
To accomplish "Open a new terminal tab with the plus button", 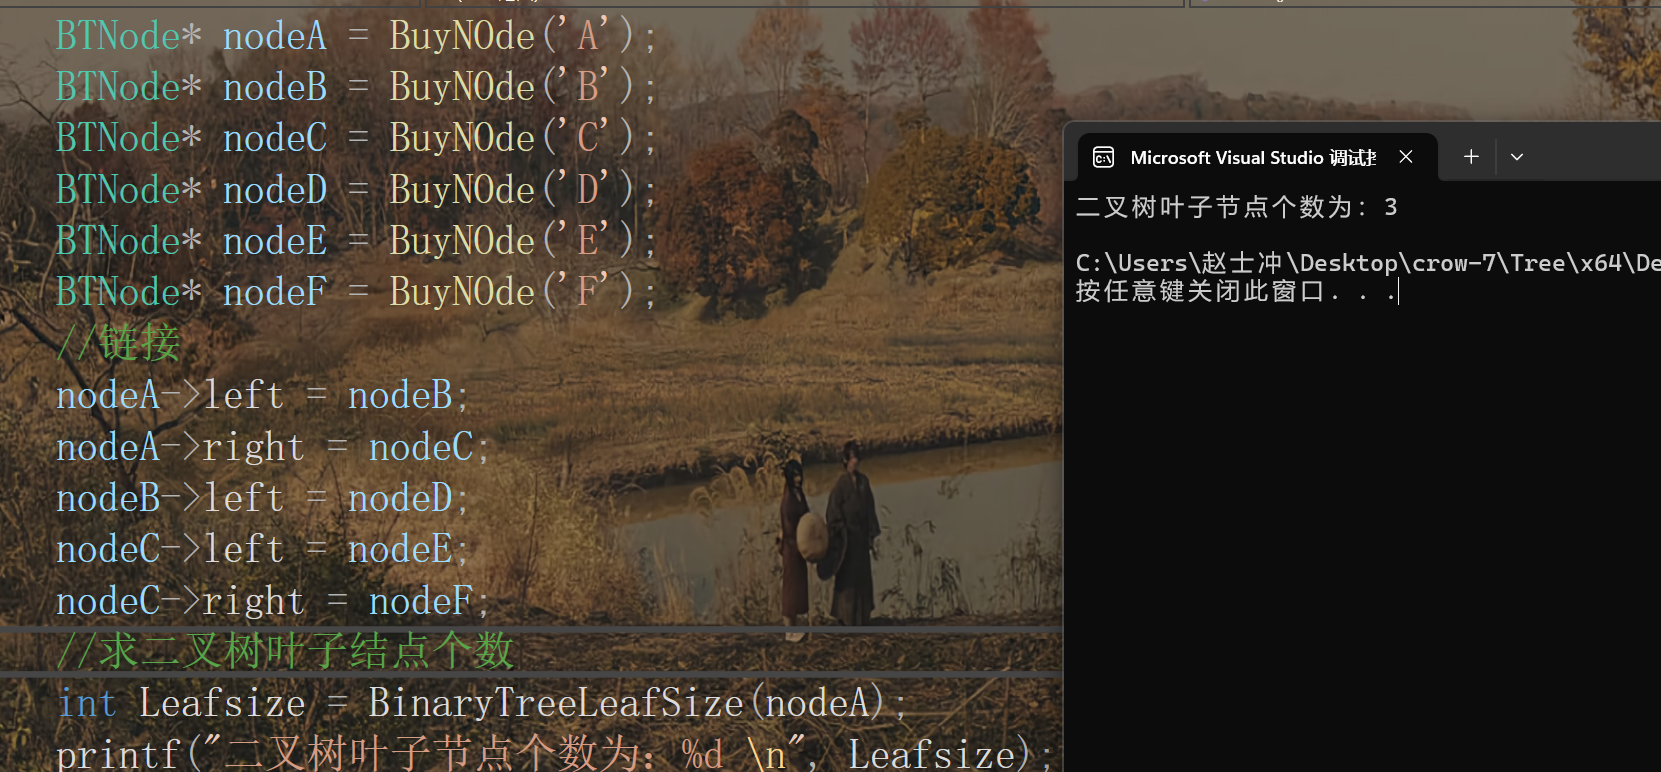I will point(1471,157).
